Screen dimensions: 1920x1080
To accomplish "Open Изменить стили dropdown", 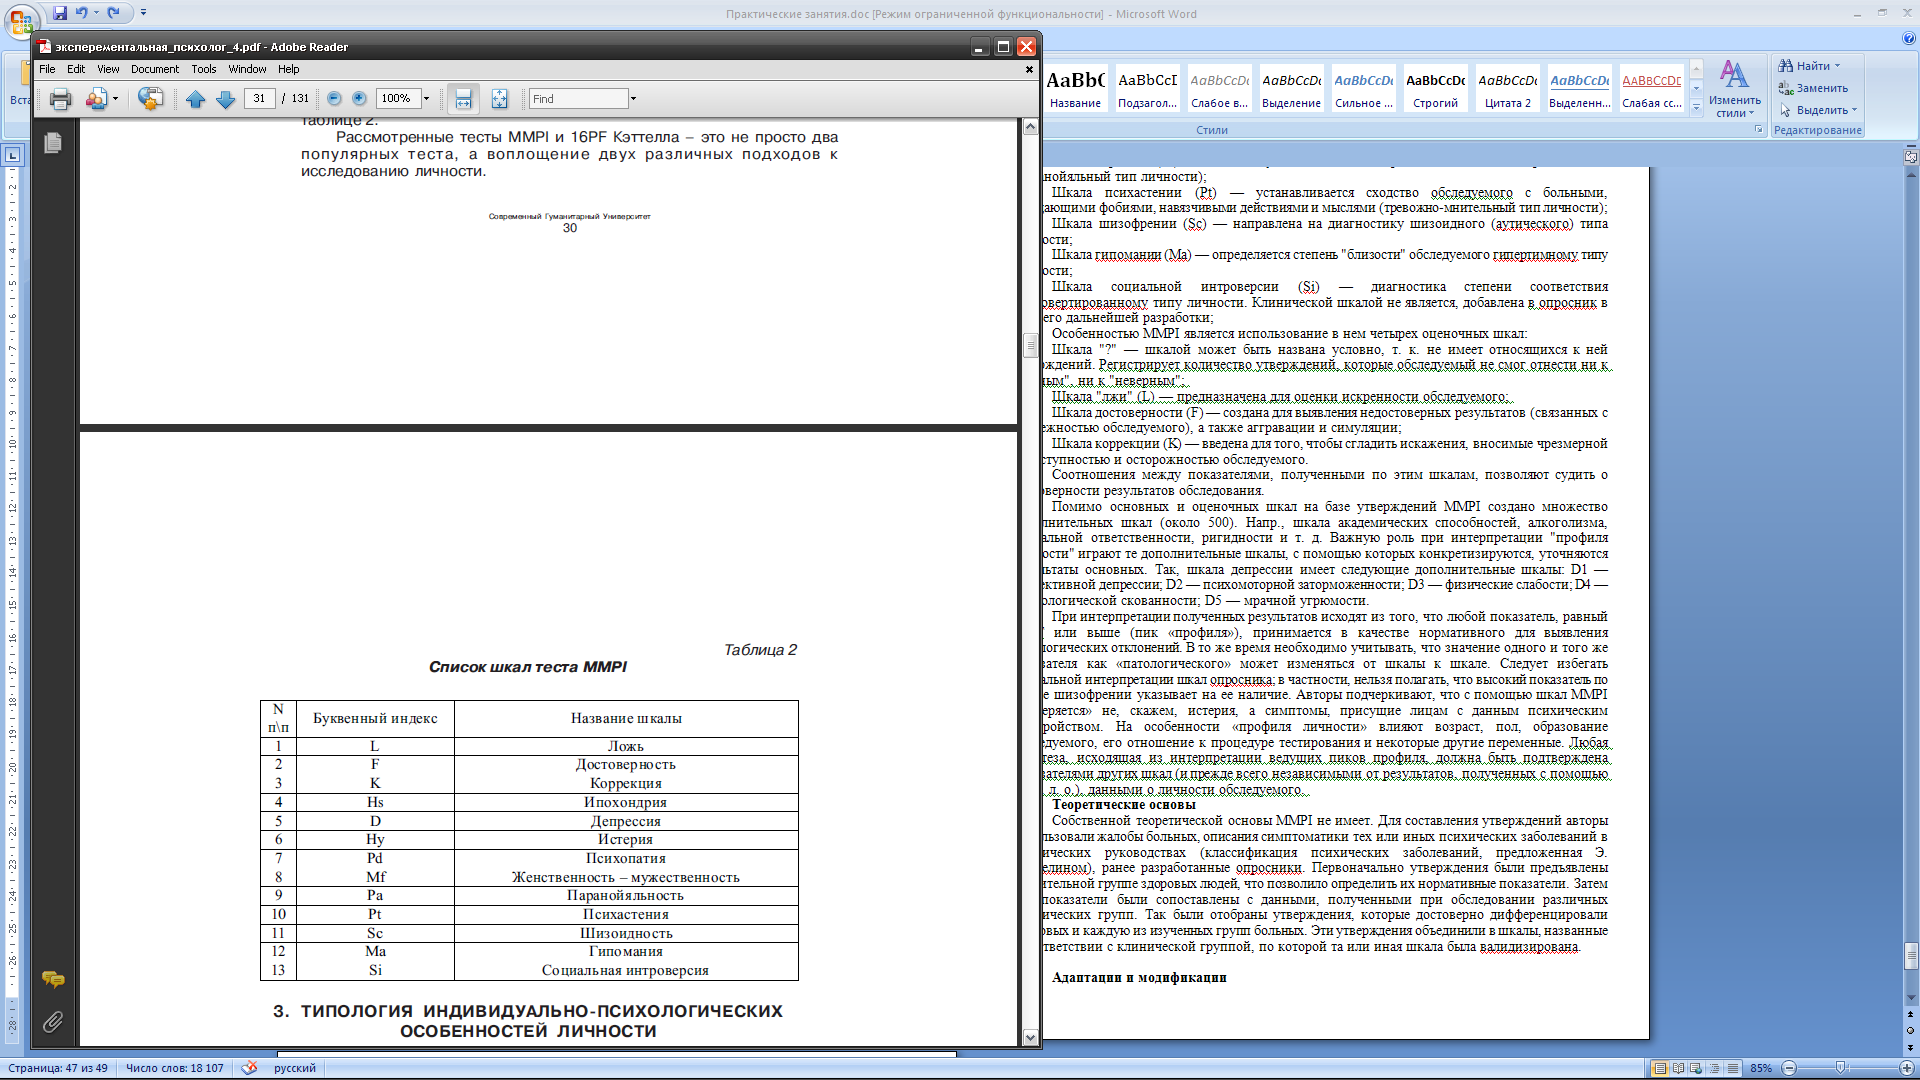I will (x=1734, y=90).
